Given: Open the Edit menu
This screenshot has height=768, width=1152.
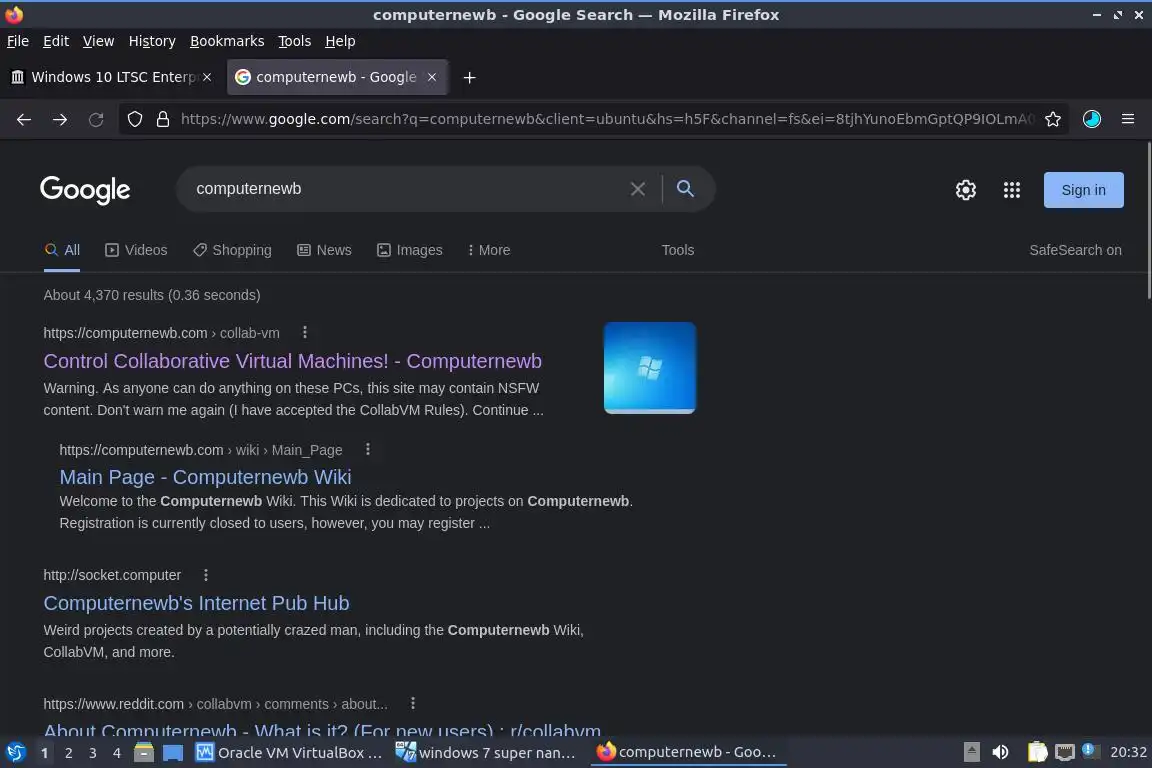Looking at the screenshot, I should (56, 41).
